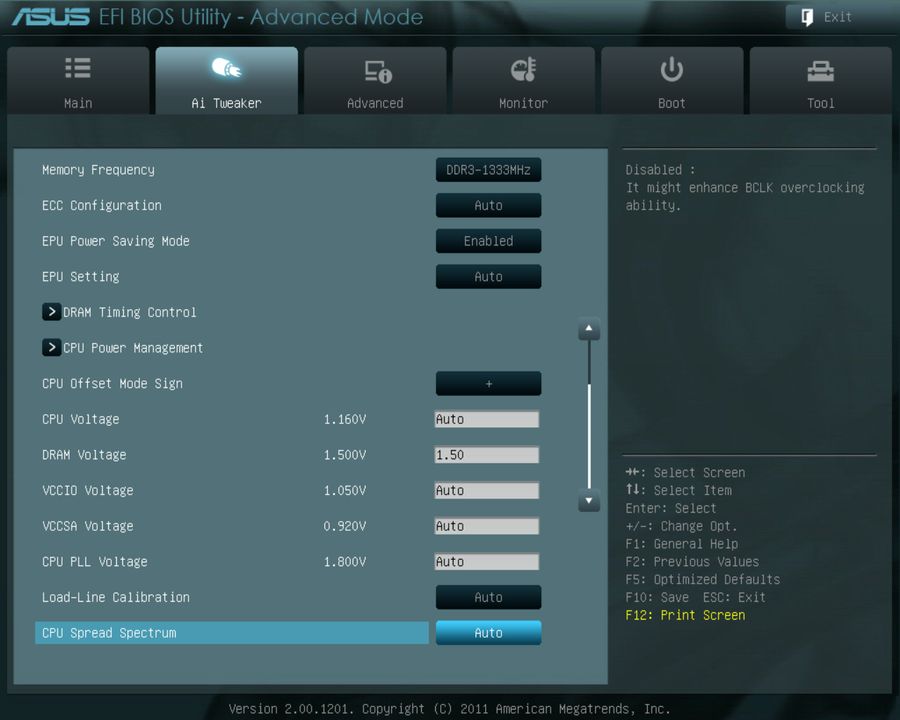Open Advanced settings via its icon

tap(375, 68)
